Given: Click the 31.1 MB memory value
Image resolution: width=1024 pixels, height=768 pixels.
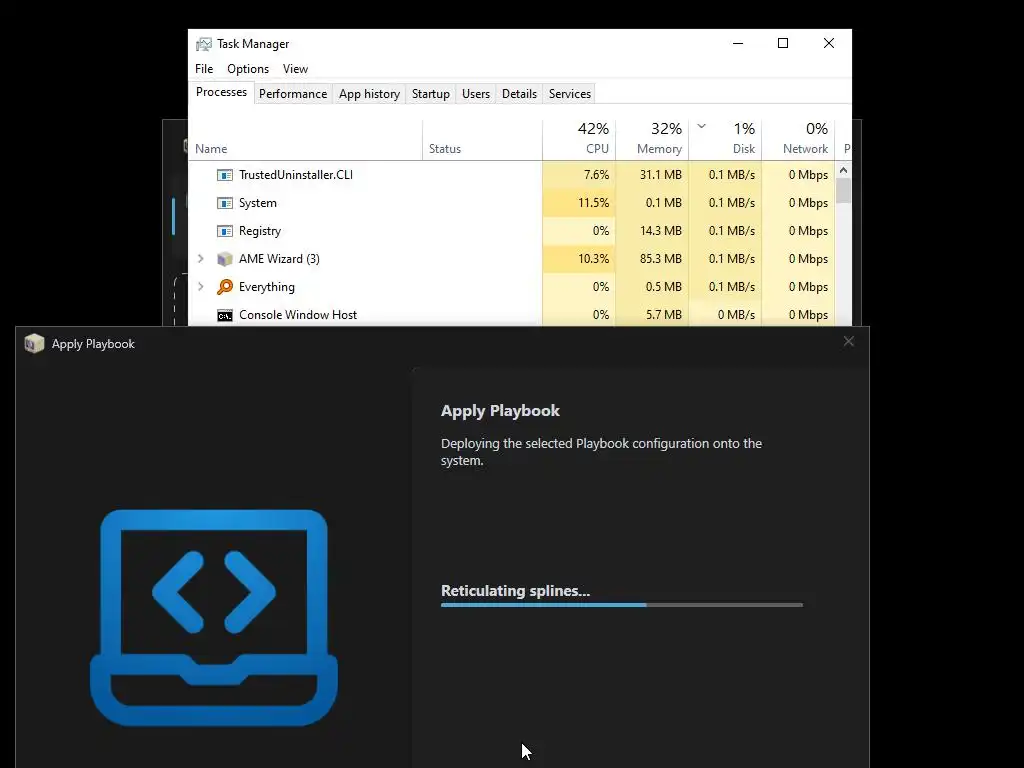Looking at the screenshot, I should coord(660,175).
